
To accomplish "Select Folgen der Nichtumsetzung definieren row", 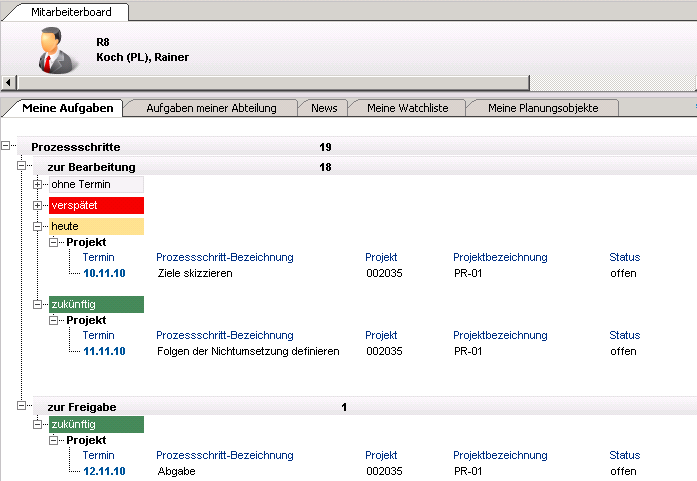I will pyautogui.click(x=248, y=351).
